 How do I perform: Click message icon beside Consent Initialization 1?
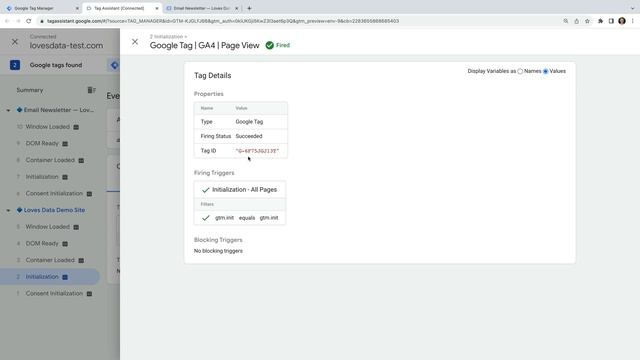tap(89, 294)
